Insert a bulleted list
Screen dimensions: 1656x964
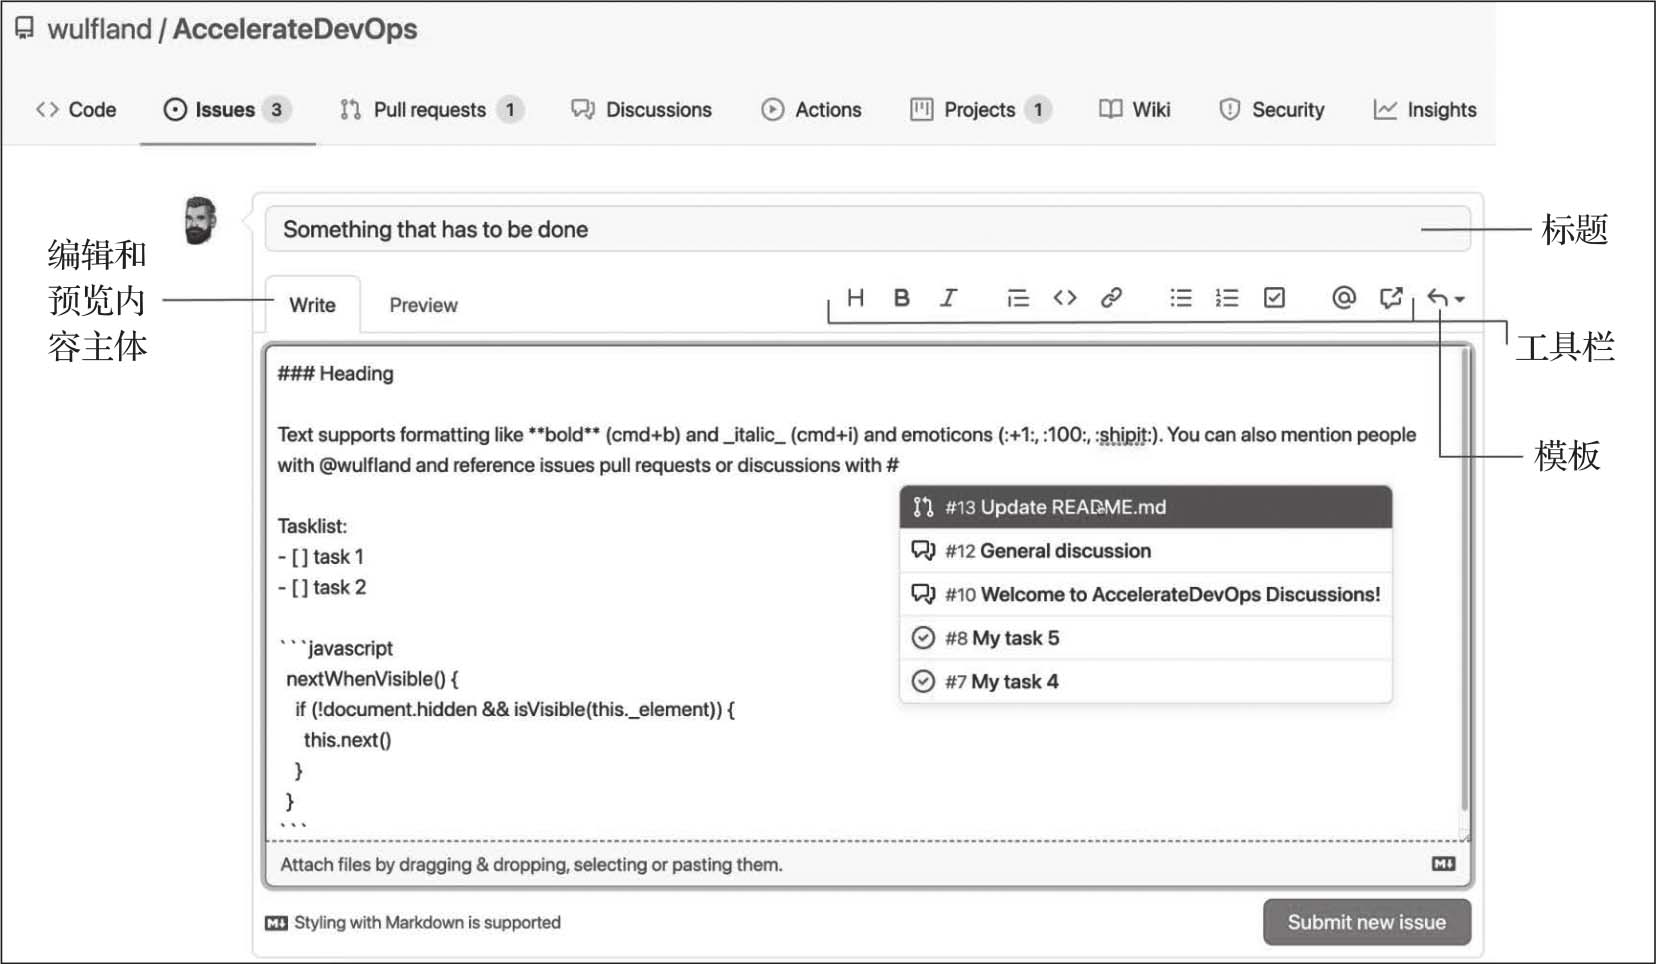pos(1181,298)
